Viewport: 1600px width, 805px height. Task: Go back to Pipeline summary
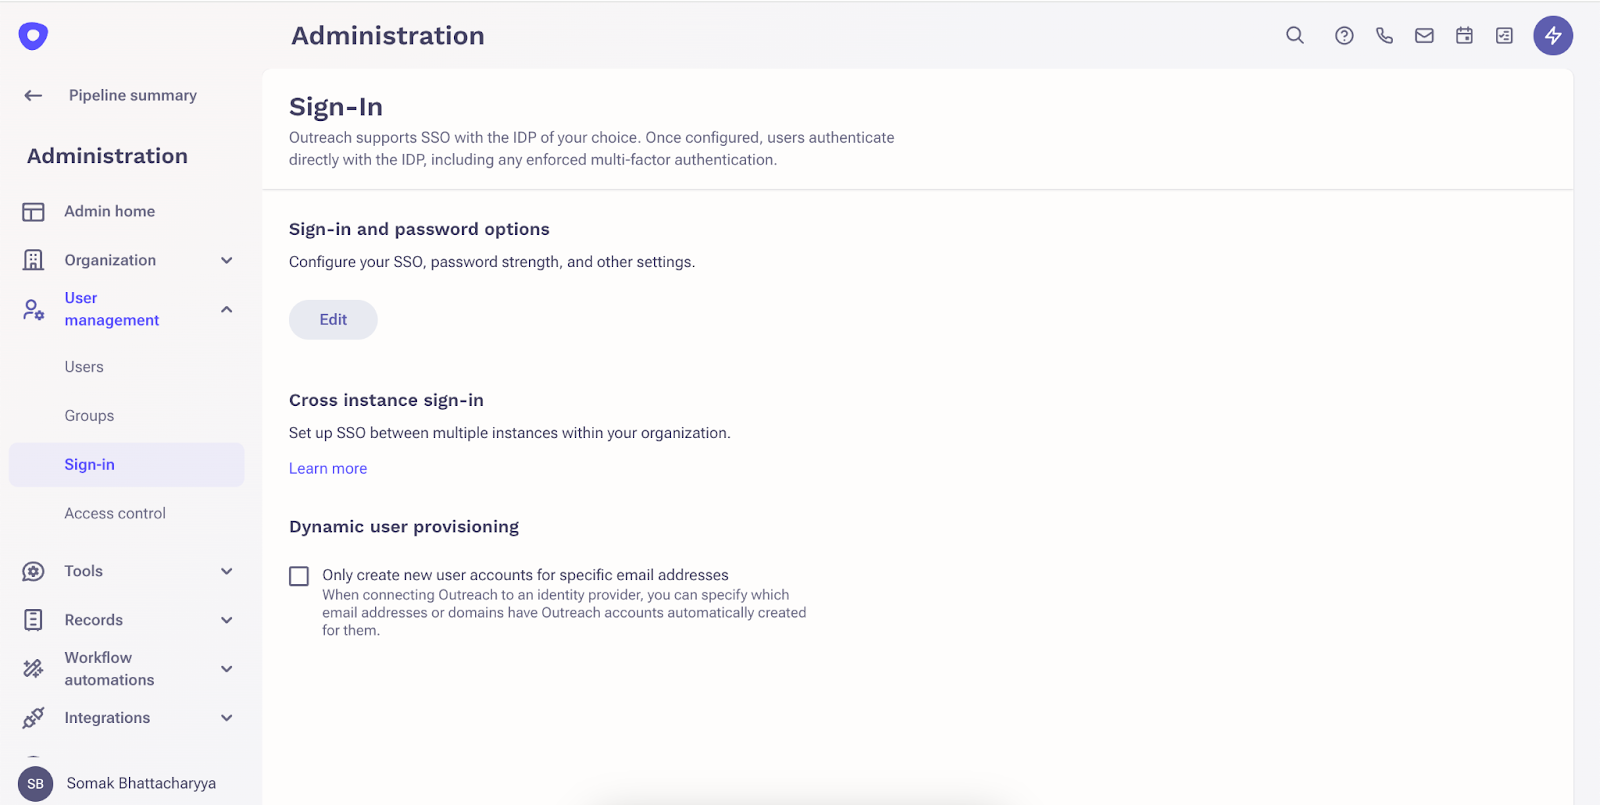pyautogui.click(x=133, y=95)
